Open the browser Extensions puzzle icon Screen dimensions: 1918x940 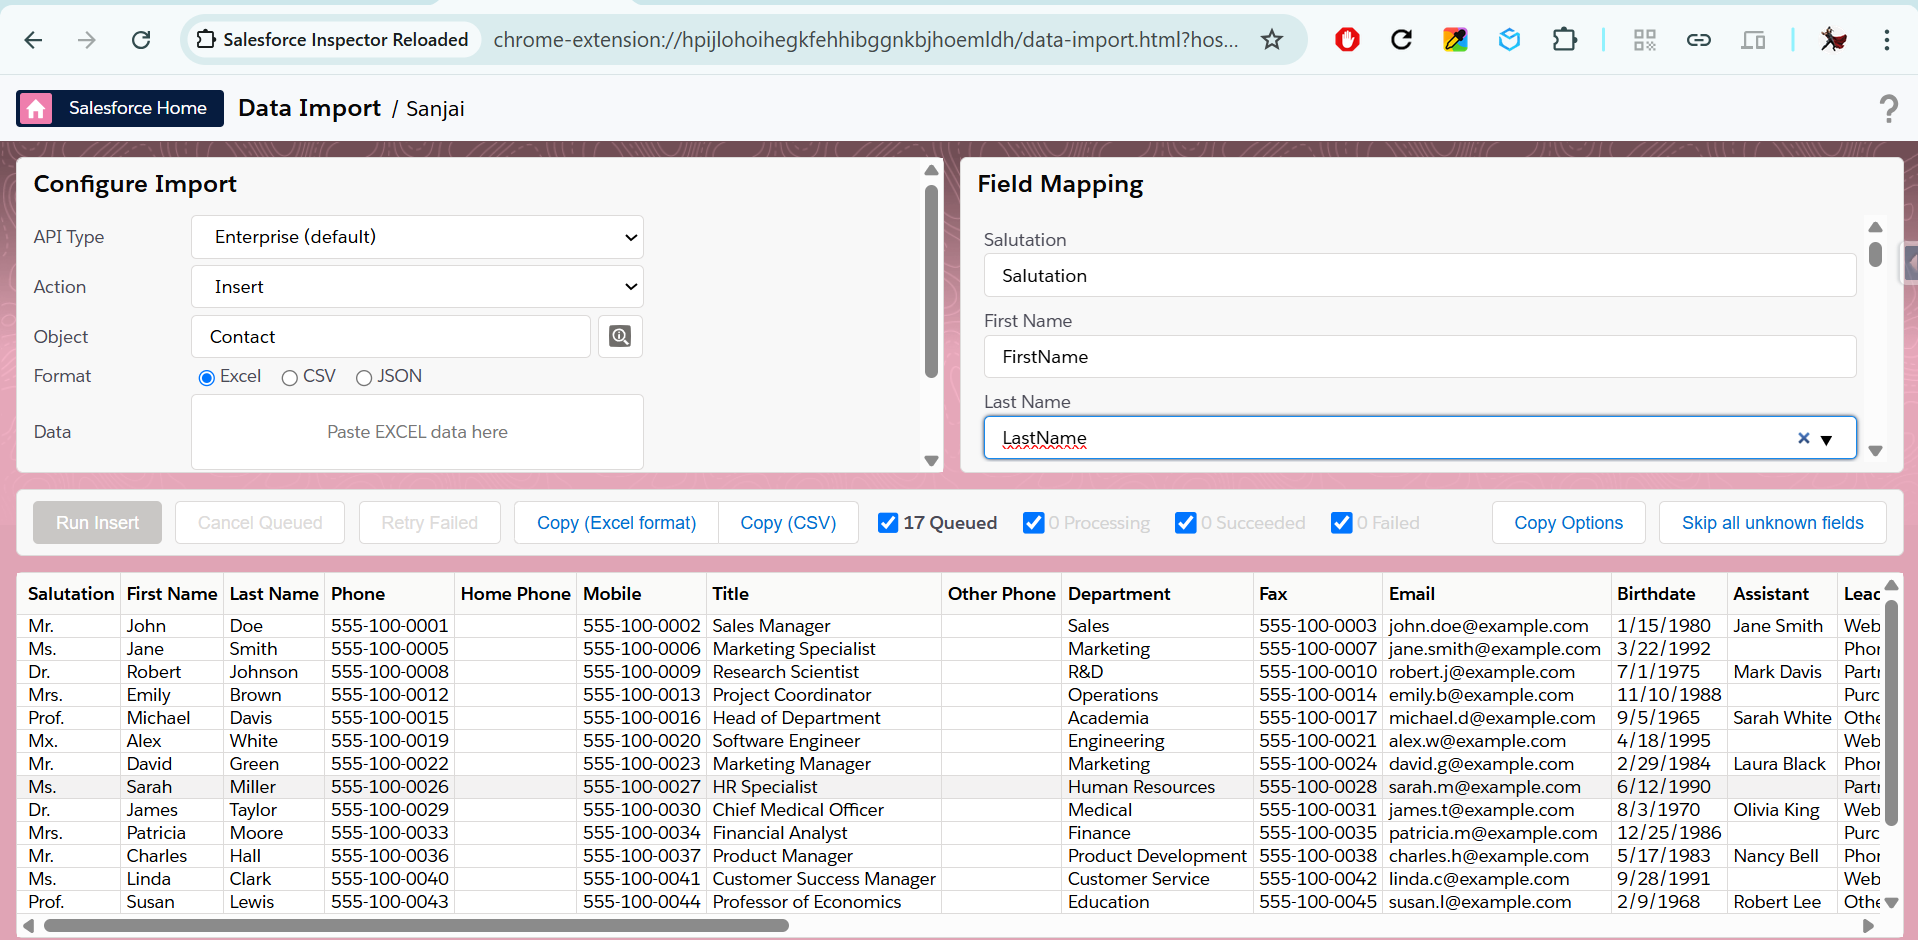pos(1564,40)
